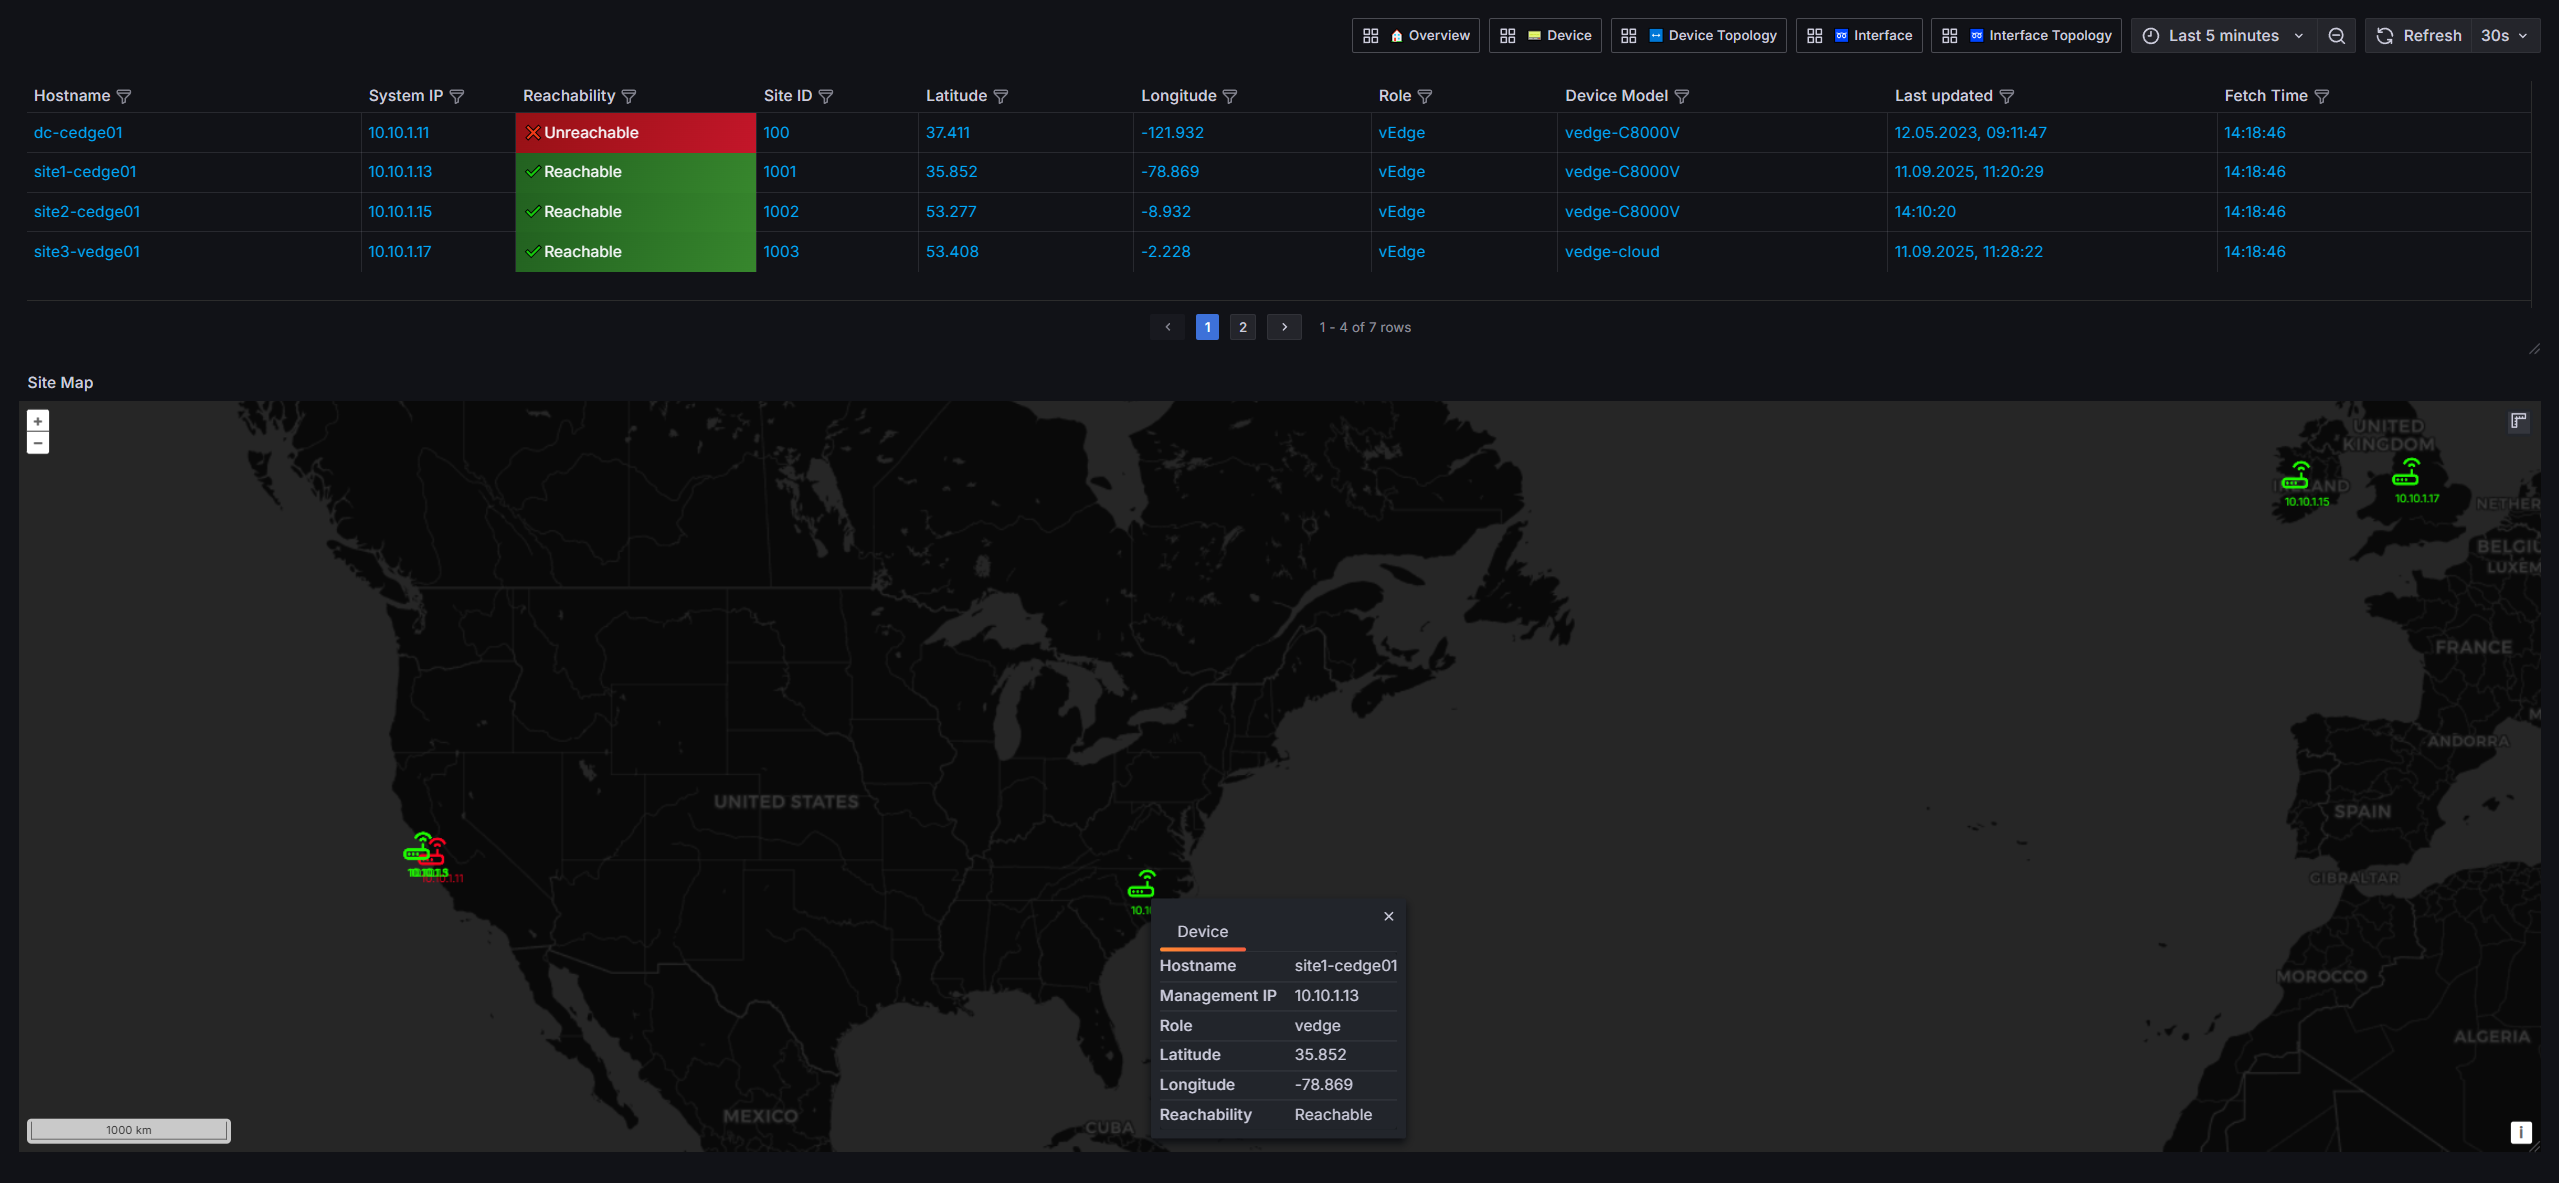Image resolution: width=2559 pixels, height=1183 pixels.
Task: Expand the 30s refresh interval dropdown
Action: click(x=2504, y=35)
